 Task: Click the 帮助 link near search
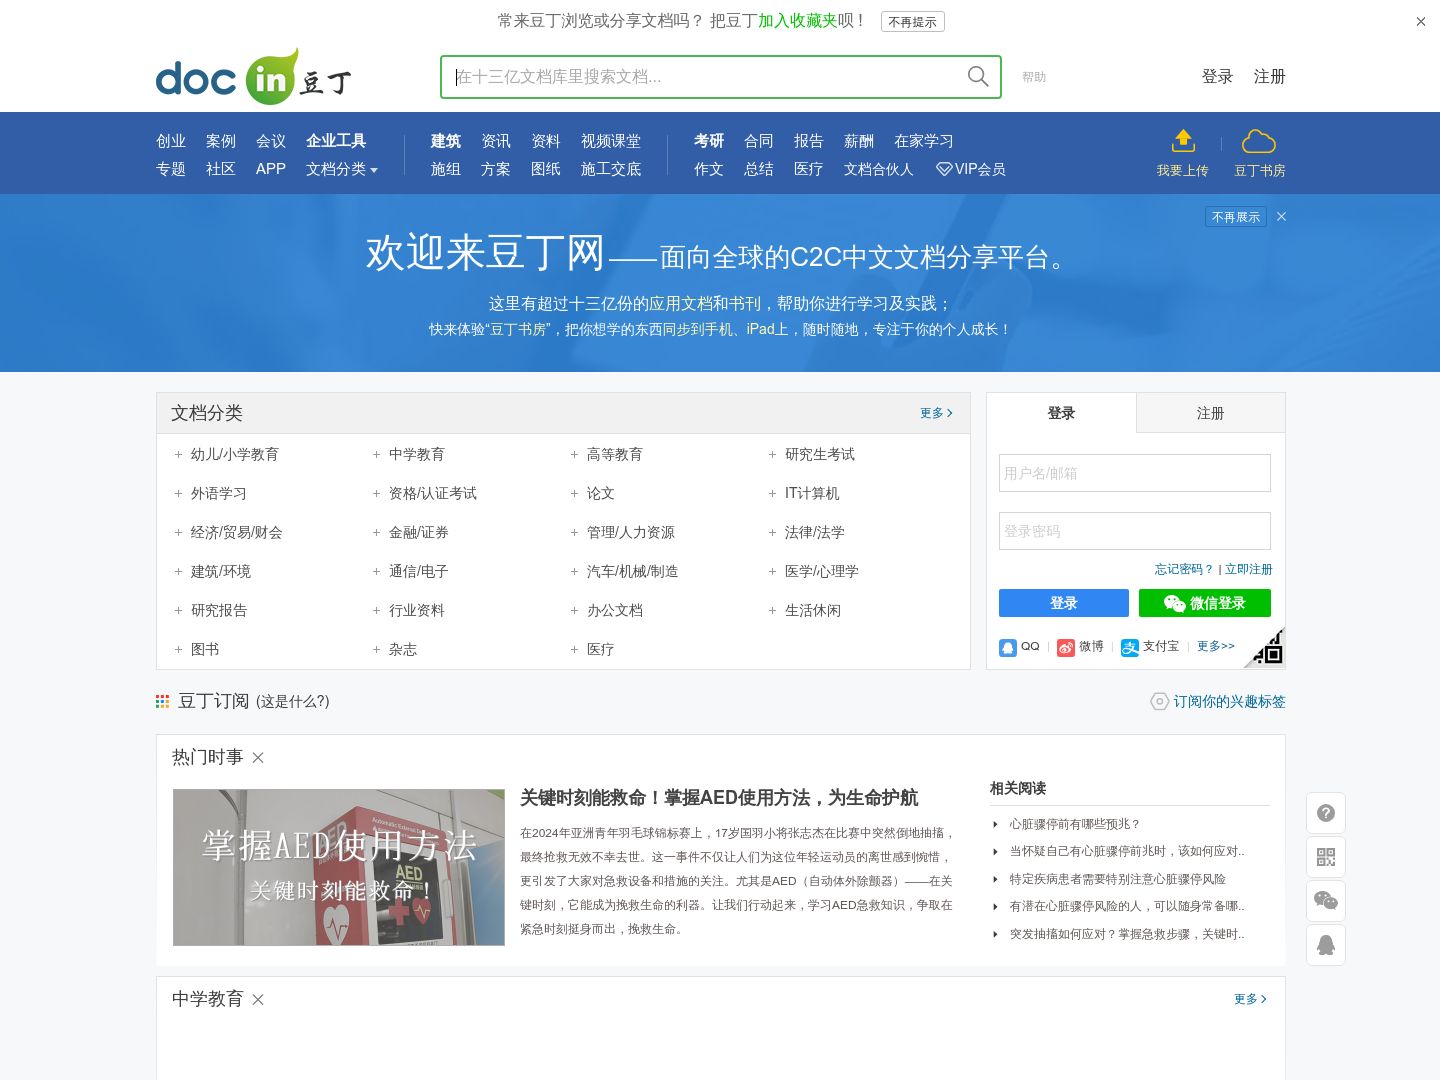point(1034,77)
